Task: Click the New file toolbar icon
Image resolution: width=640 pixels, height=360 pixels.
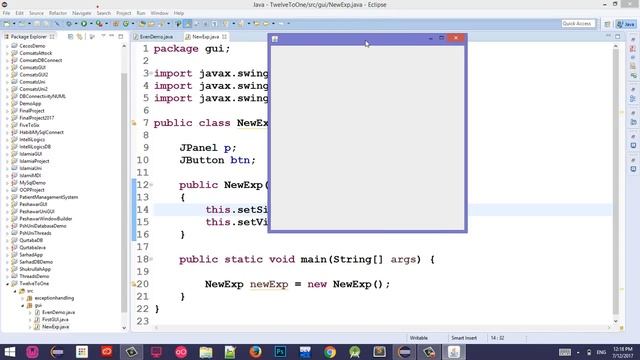Action: coord(7,24)
